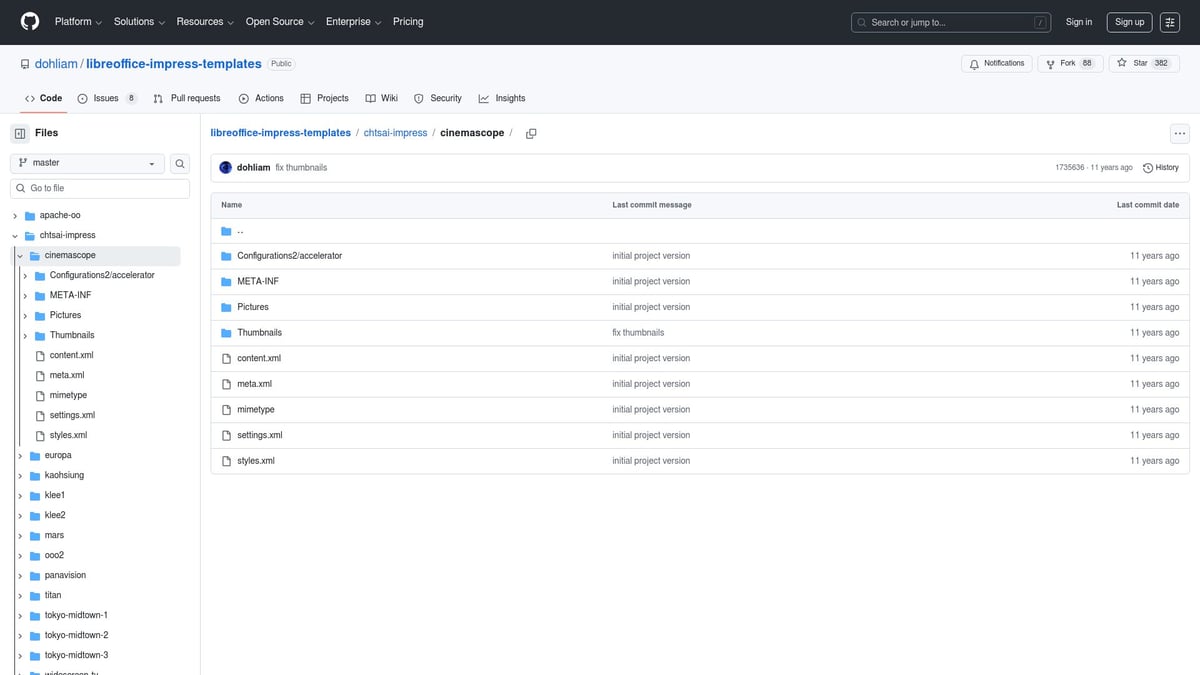The height and width of the screenshot is (675, 1200).
Task: Select the klee1 folder in tree
Action: click(x=54, y=495)
